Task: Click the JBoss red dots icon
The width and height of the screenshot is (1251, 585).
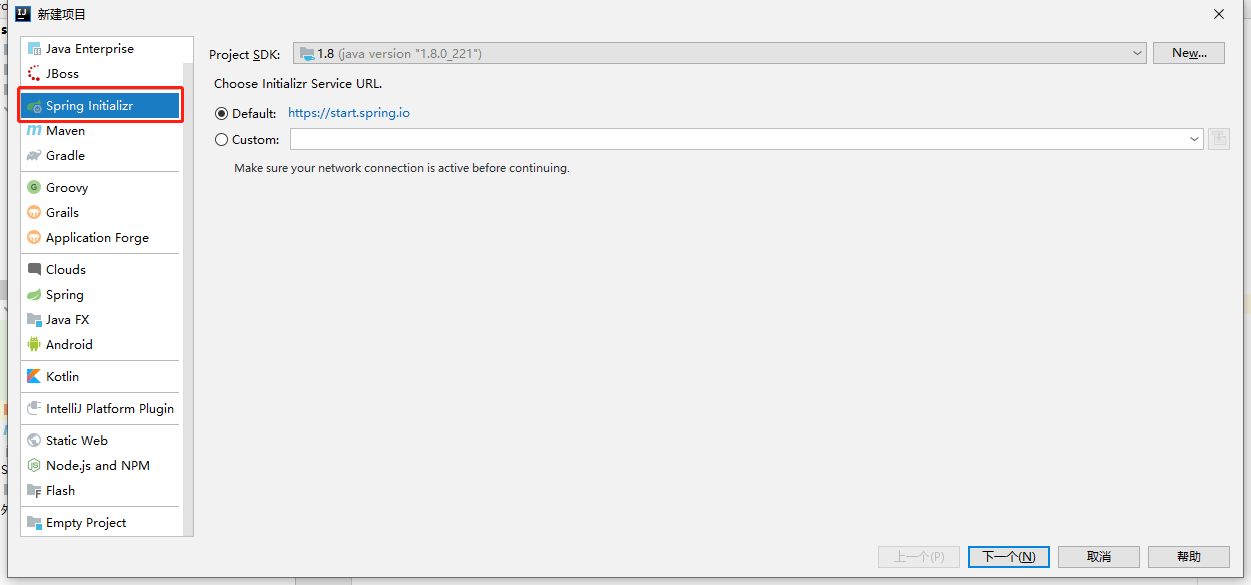Action: pos(34,73)
